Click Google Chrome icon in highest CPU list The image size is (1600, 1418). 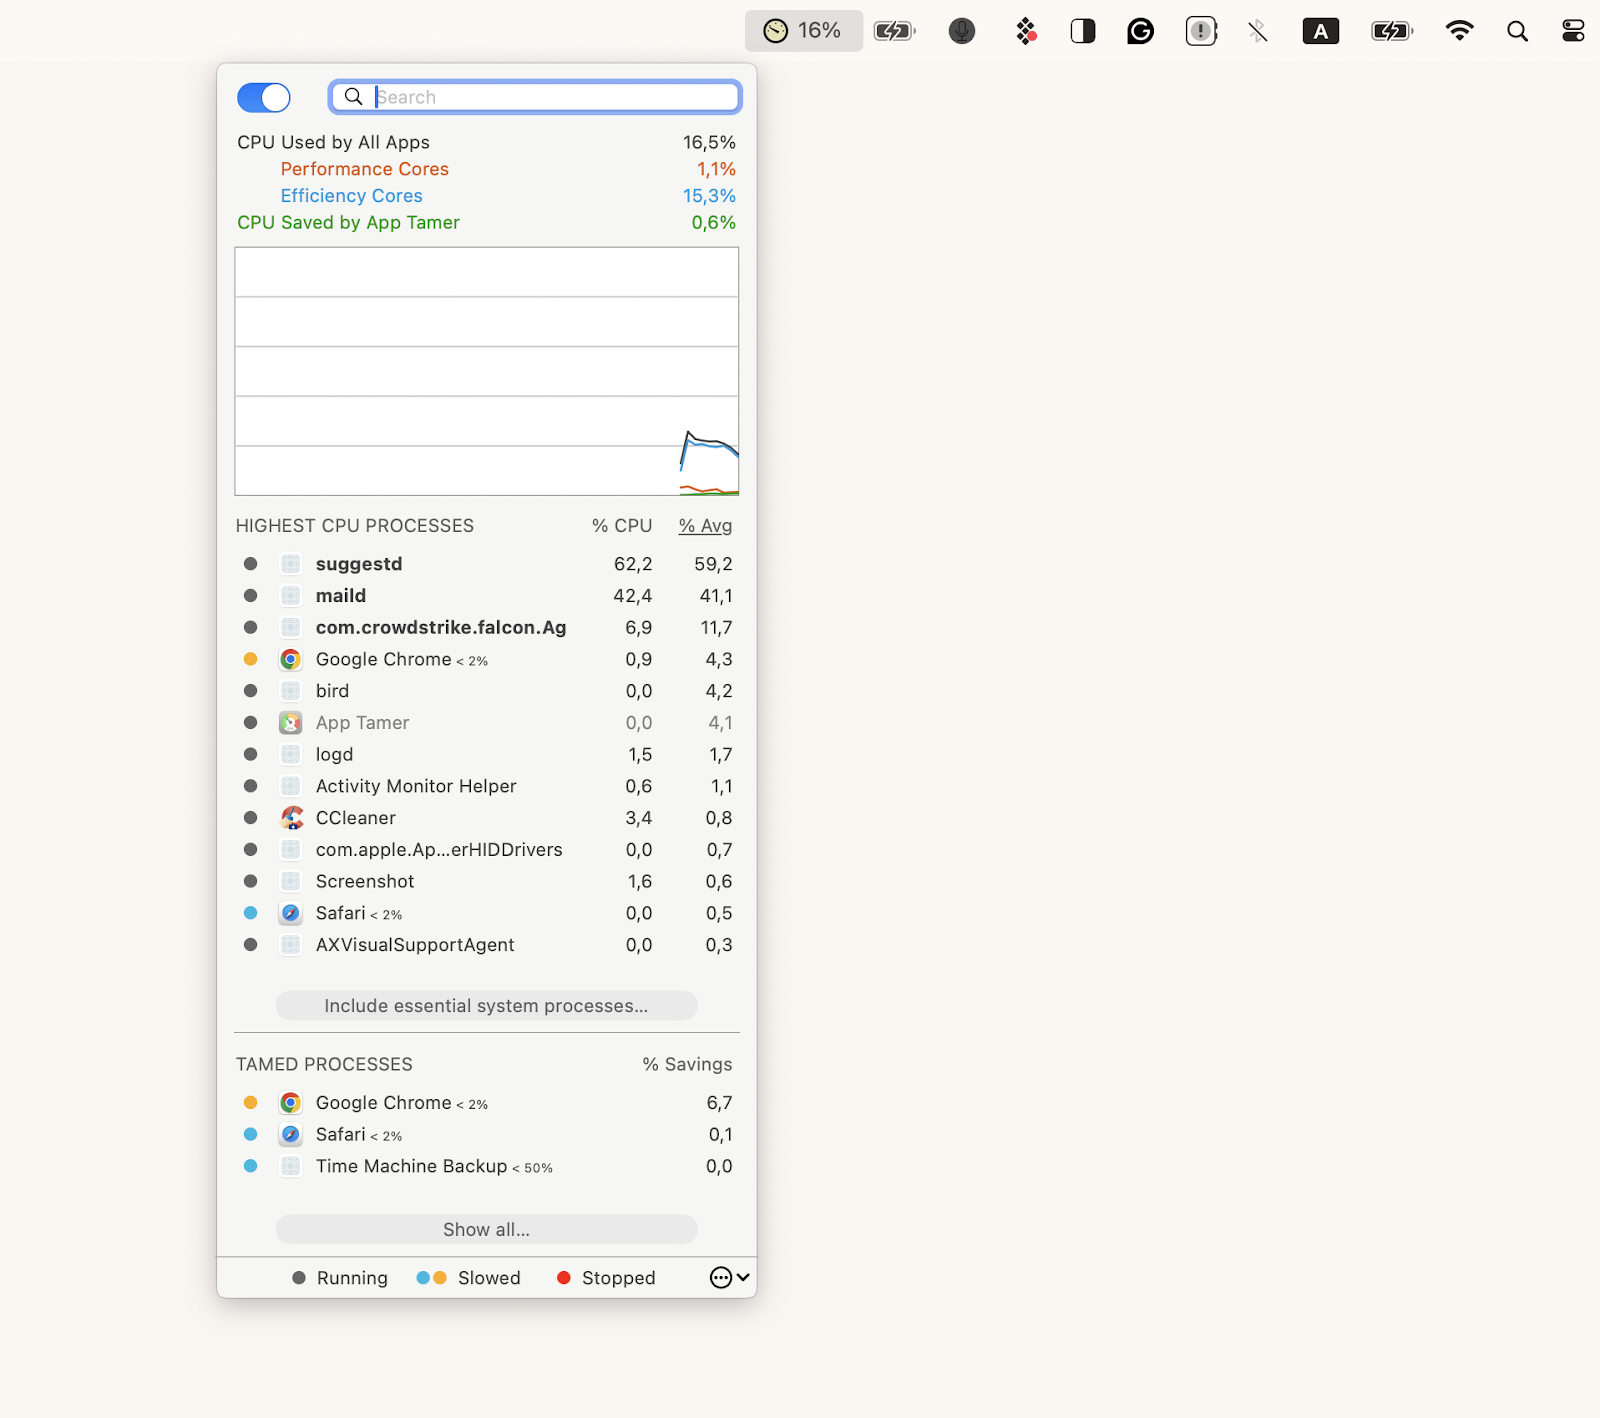(290, 659)
